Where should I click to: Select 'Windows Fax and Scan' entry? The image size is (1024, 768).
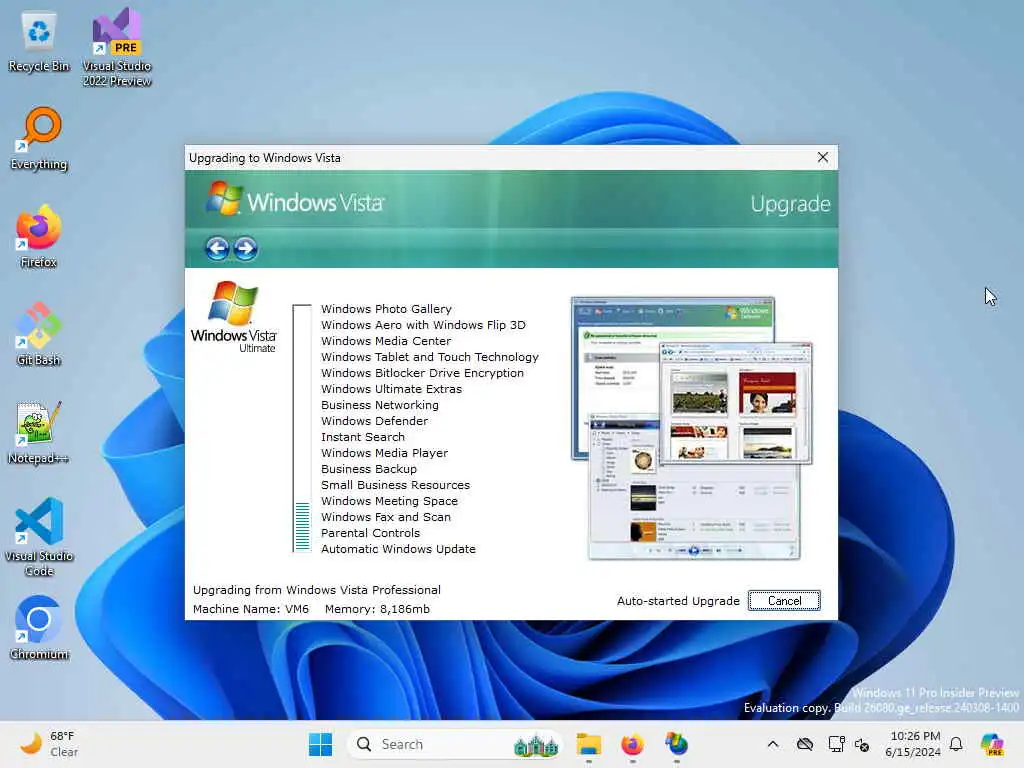[x=386, y=517]
